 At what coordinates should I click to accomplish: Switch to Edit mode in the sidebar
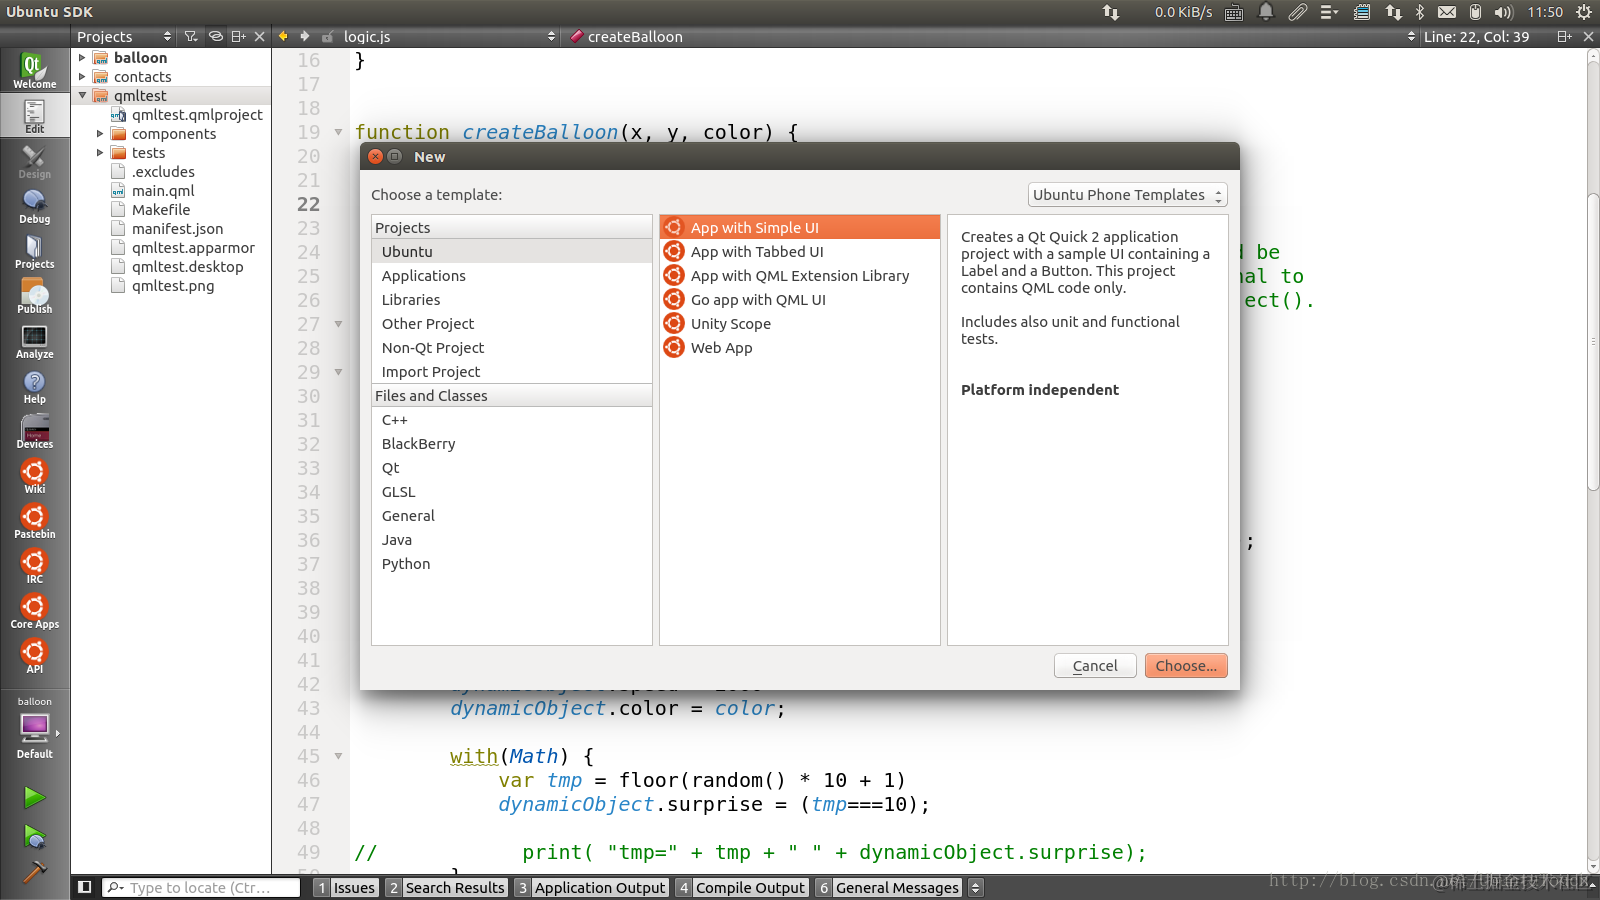click(34, 116)
